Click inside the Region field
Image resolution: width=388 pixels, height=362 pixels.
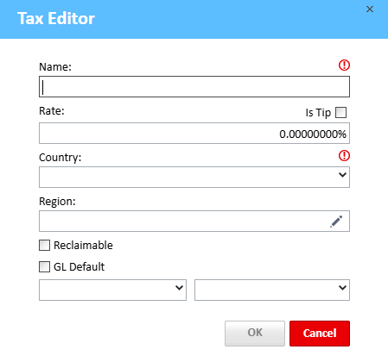[194, 221]
